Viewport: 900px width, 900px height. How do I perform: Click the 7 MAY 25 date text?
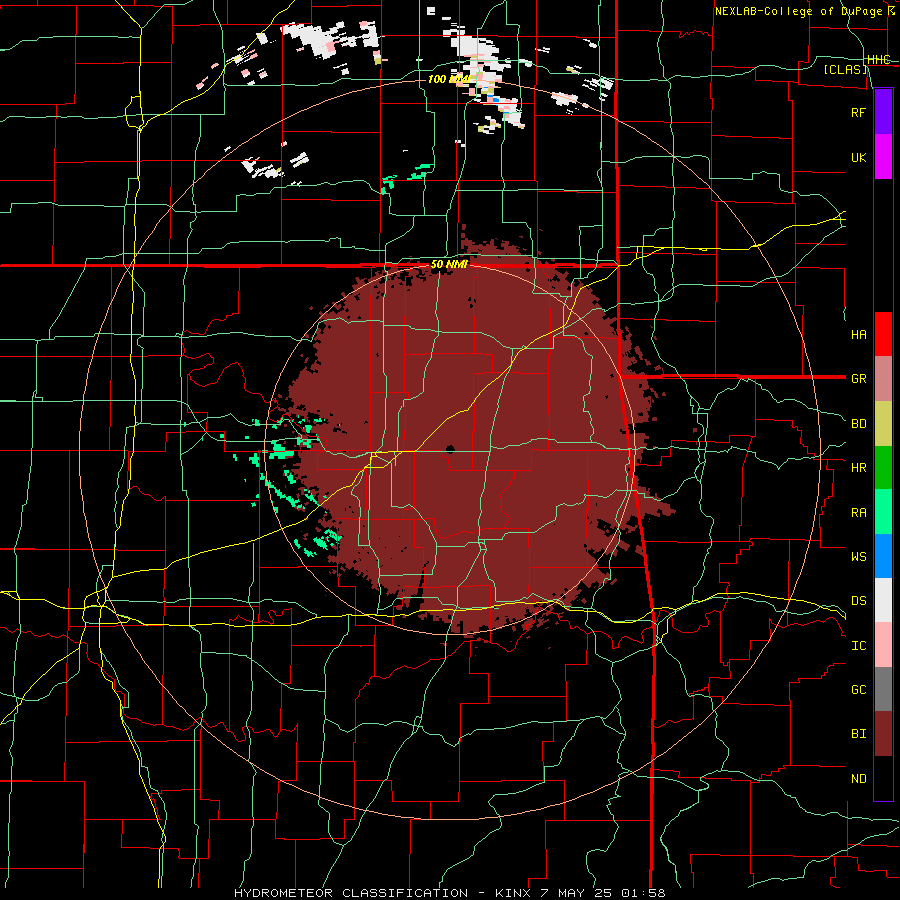pyautogui.click(x=576, y=893)
